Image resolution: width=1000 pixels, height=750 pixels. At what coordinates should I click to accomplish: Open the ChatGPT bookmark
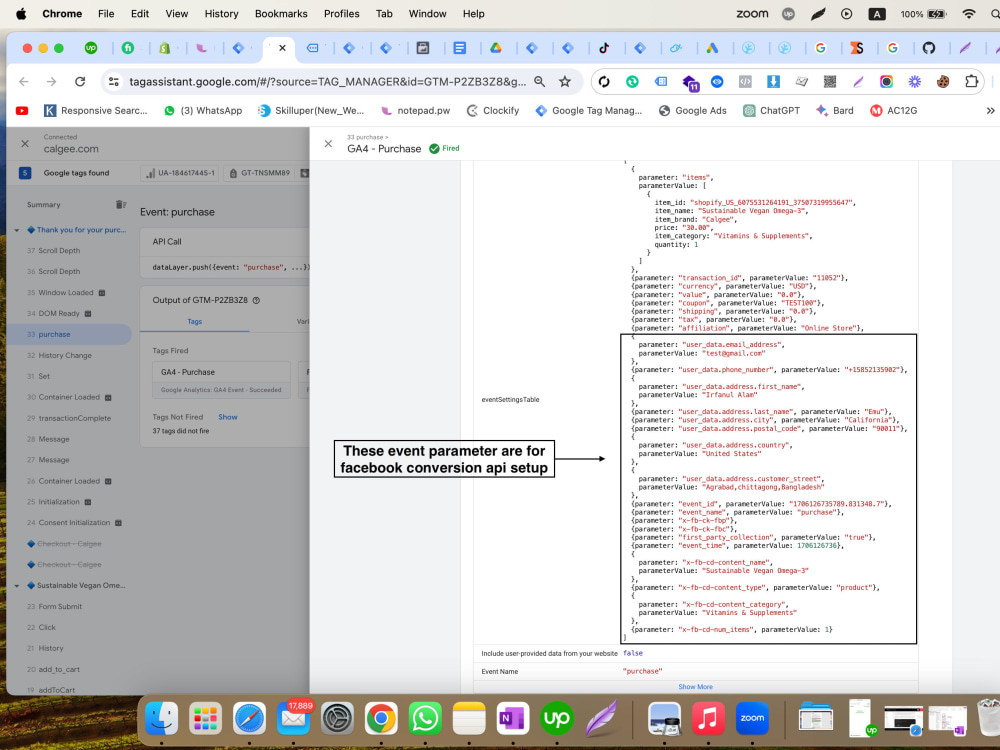pyautogui.click(x=772, y=110)
